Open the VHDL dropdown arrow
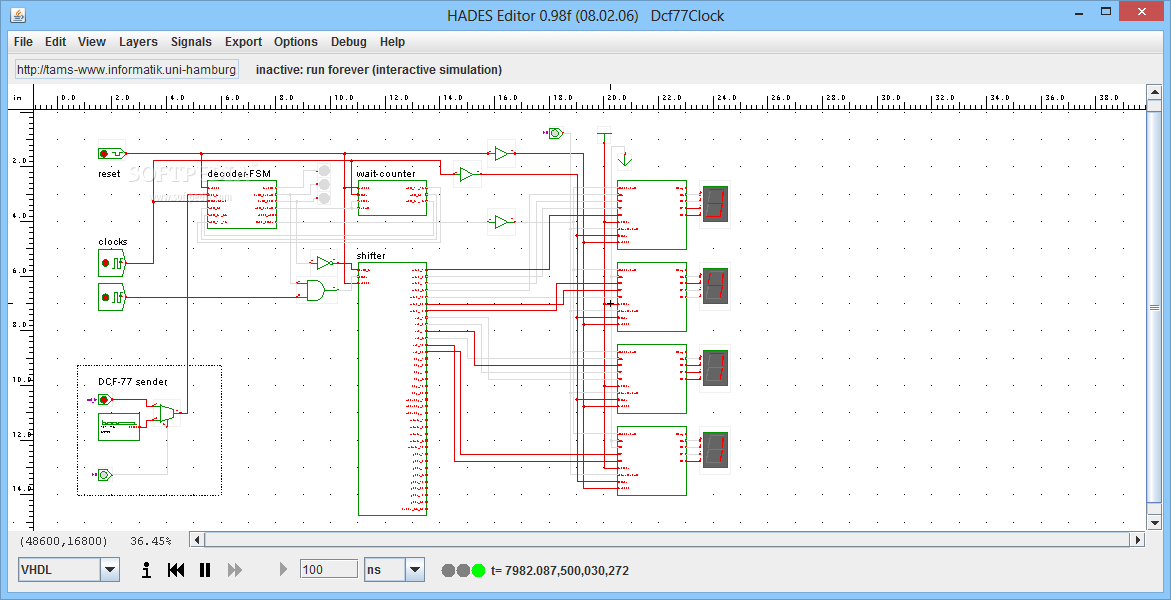1171x600 pixels. click(x=110, y=570)
